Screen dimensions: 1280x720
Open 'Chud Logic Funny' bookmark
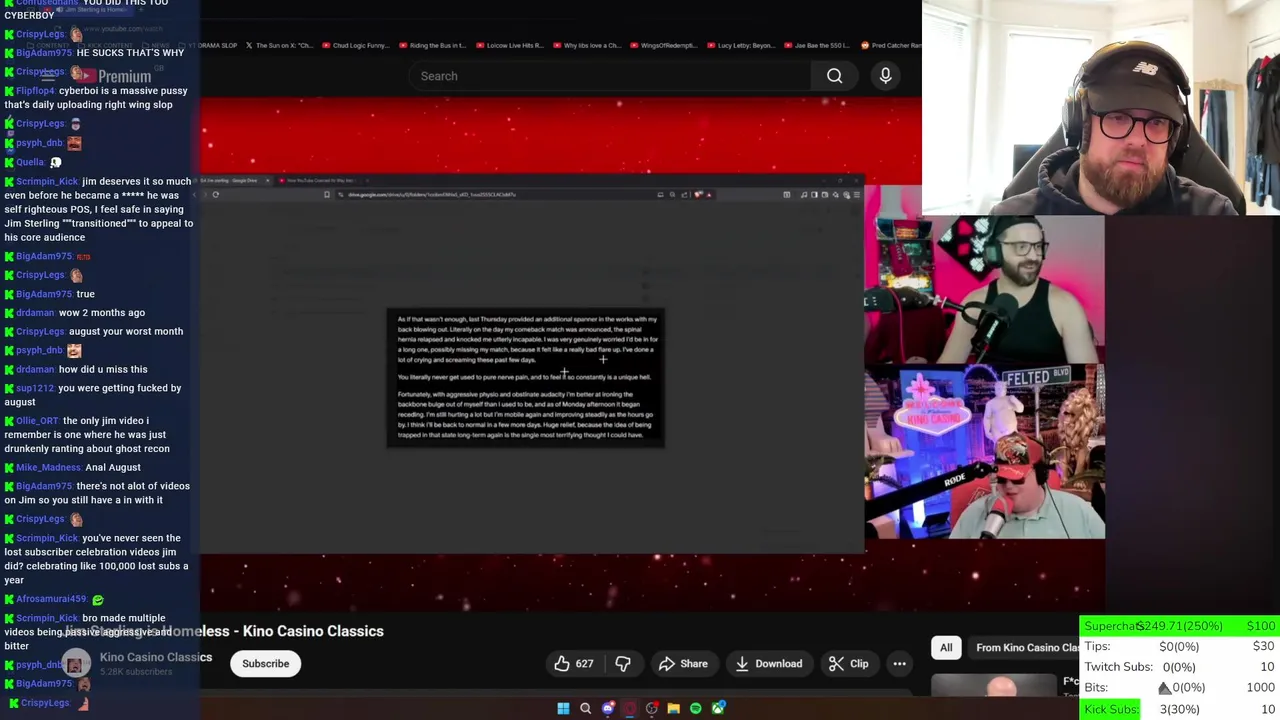(354, 45)
